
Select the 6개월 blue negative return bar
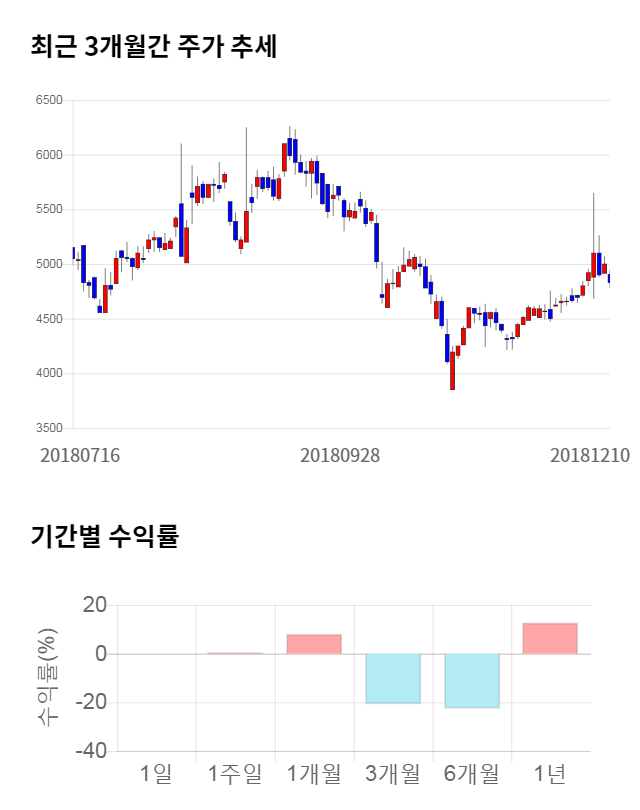coord(472,680)
